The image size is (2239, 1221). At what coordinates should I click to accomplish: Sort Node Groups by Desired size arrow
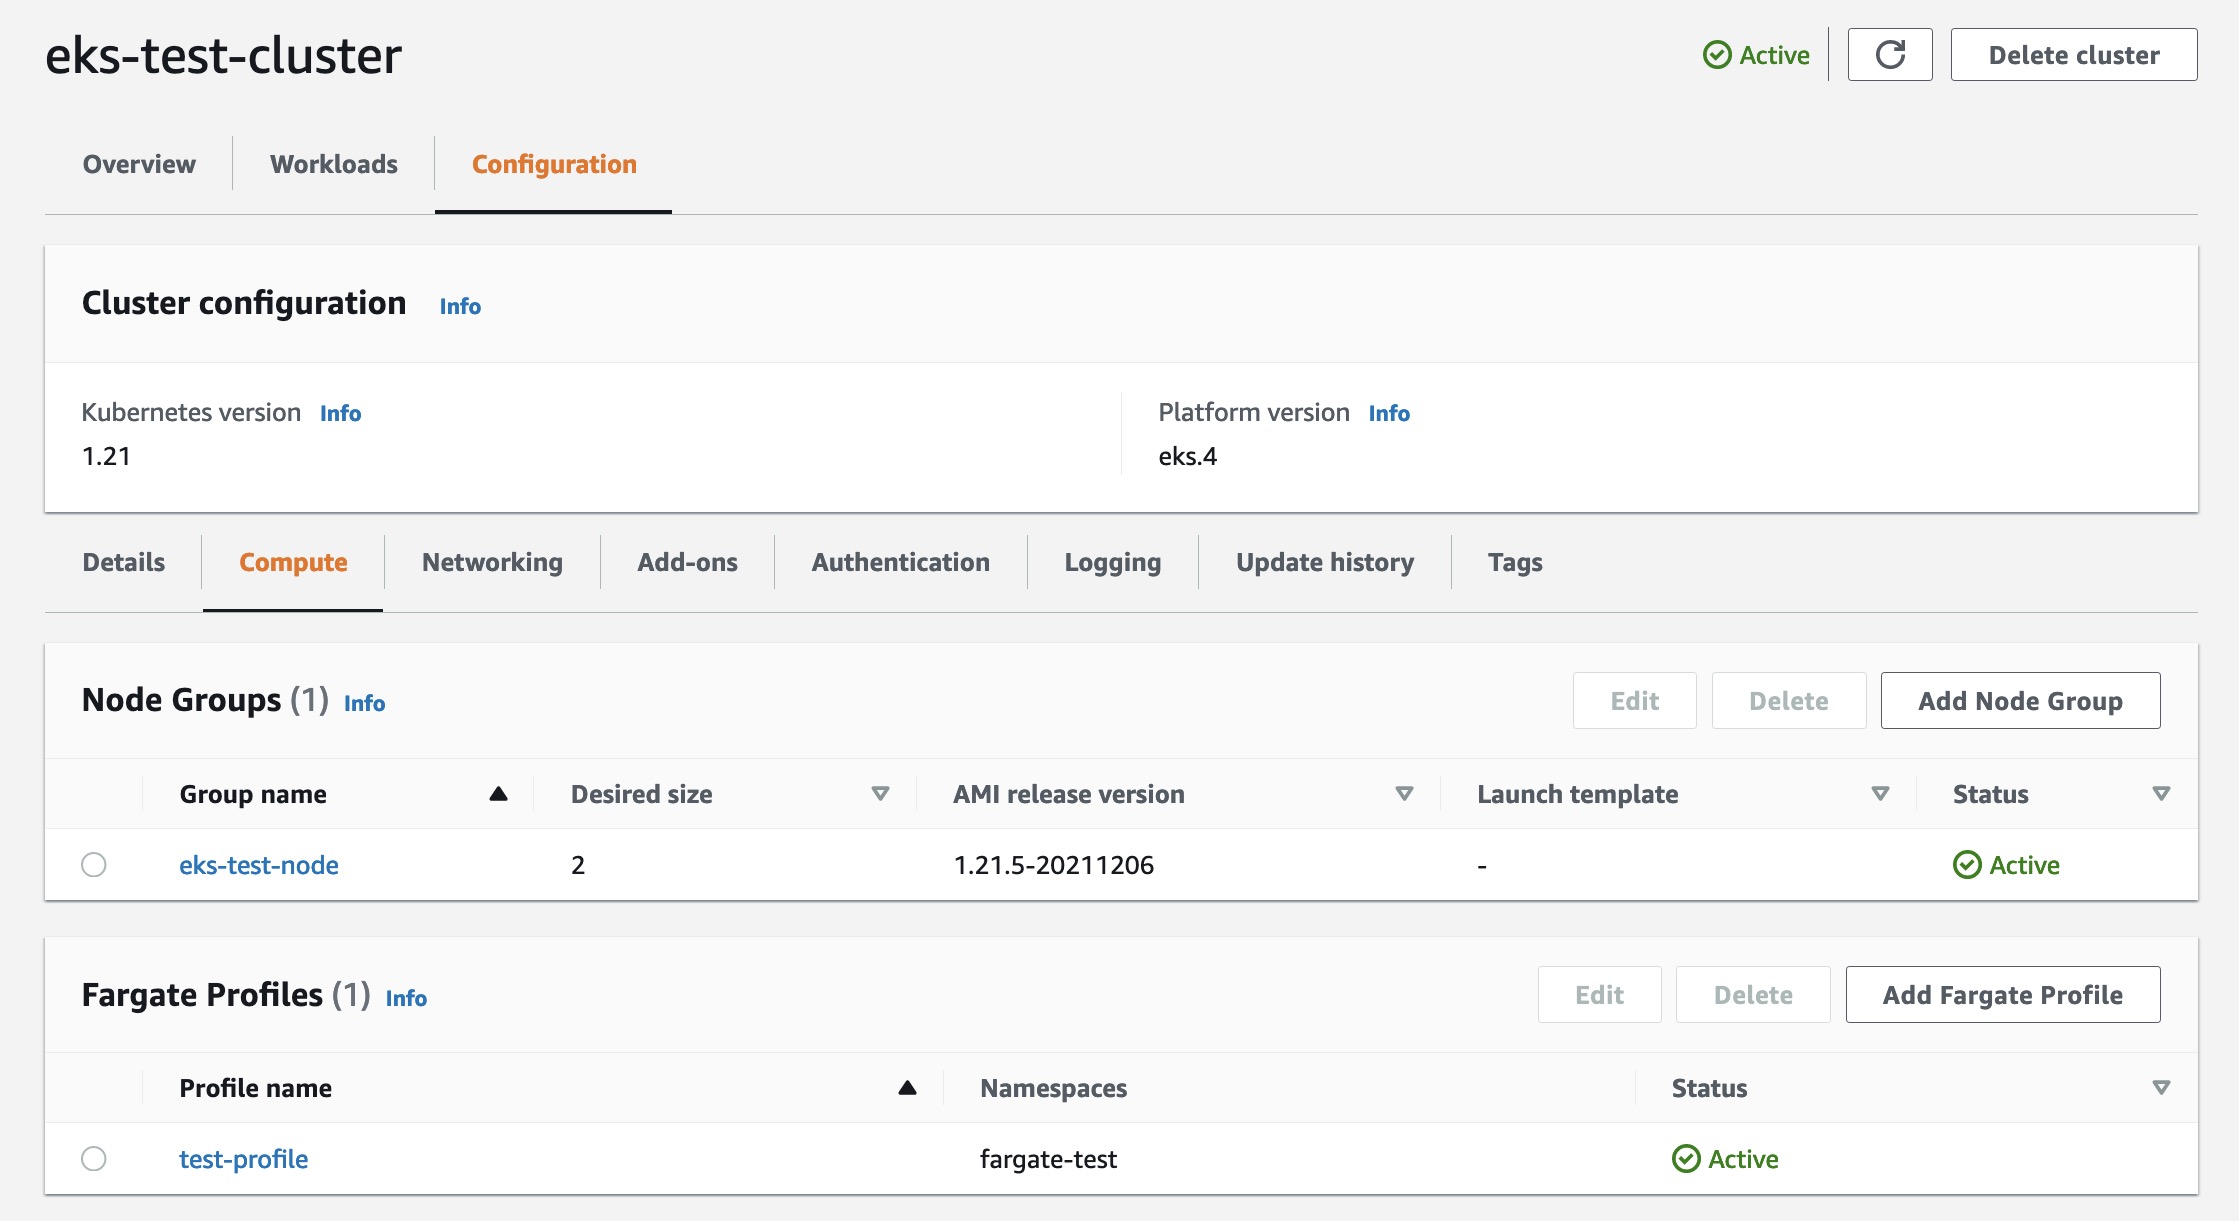(880, 794)
